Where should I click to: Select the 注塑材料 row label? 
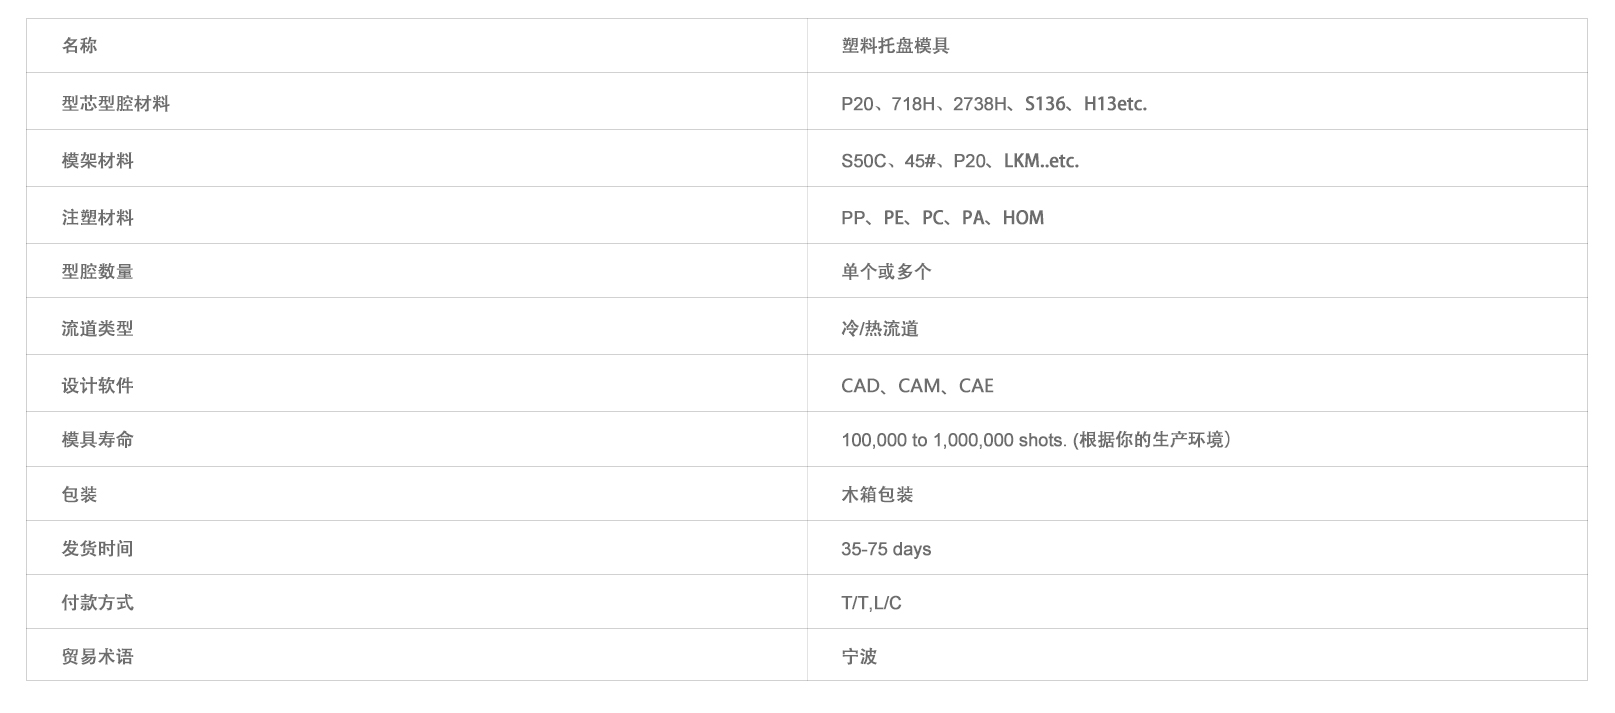tap(98, 218)
